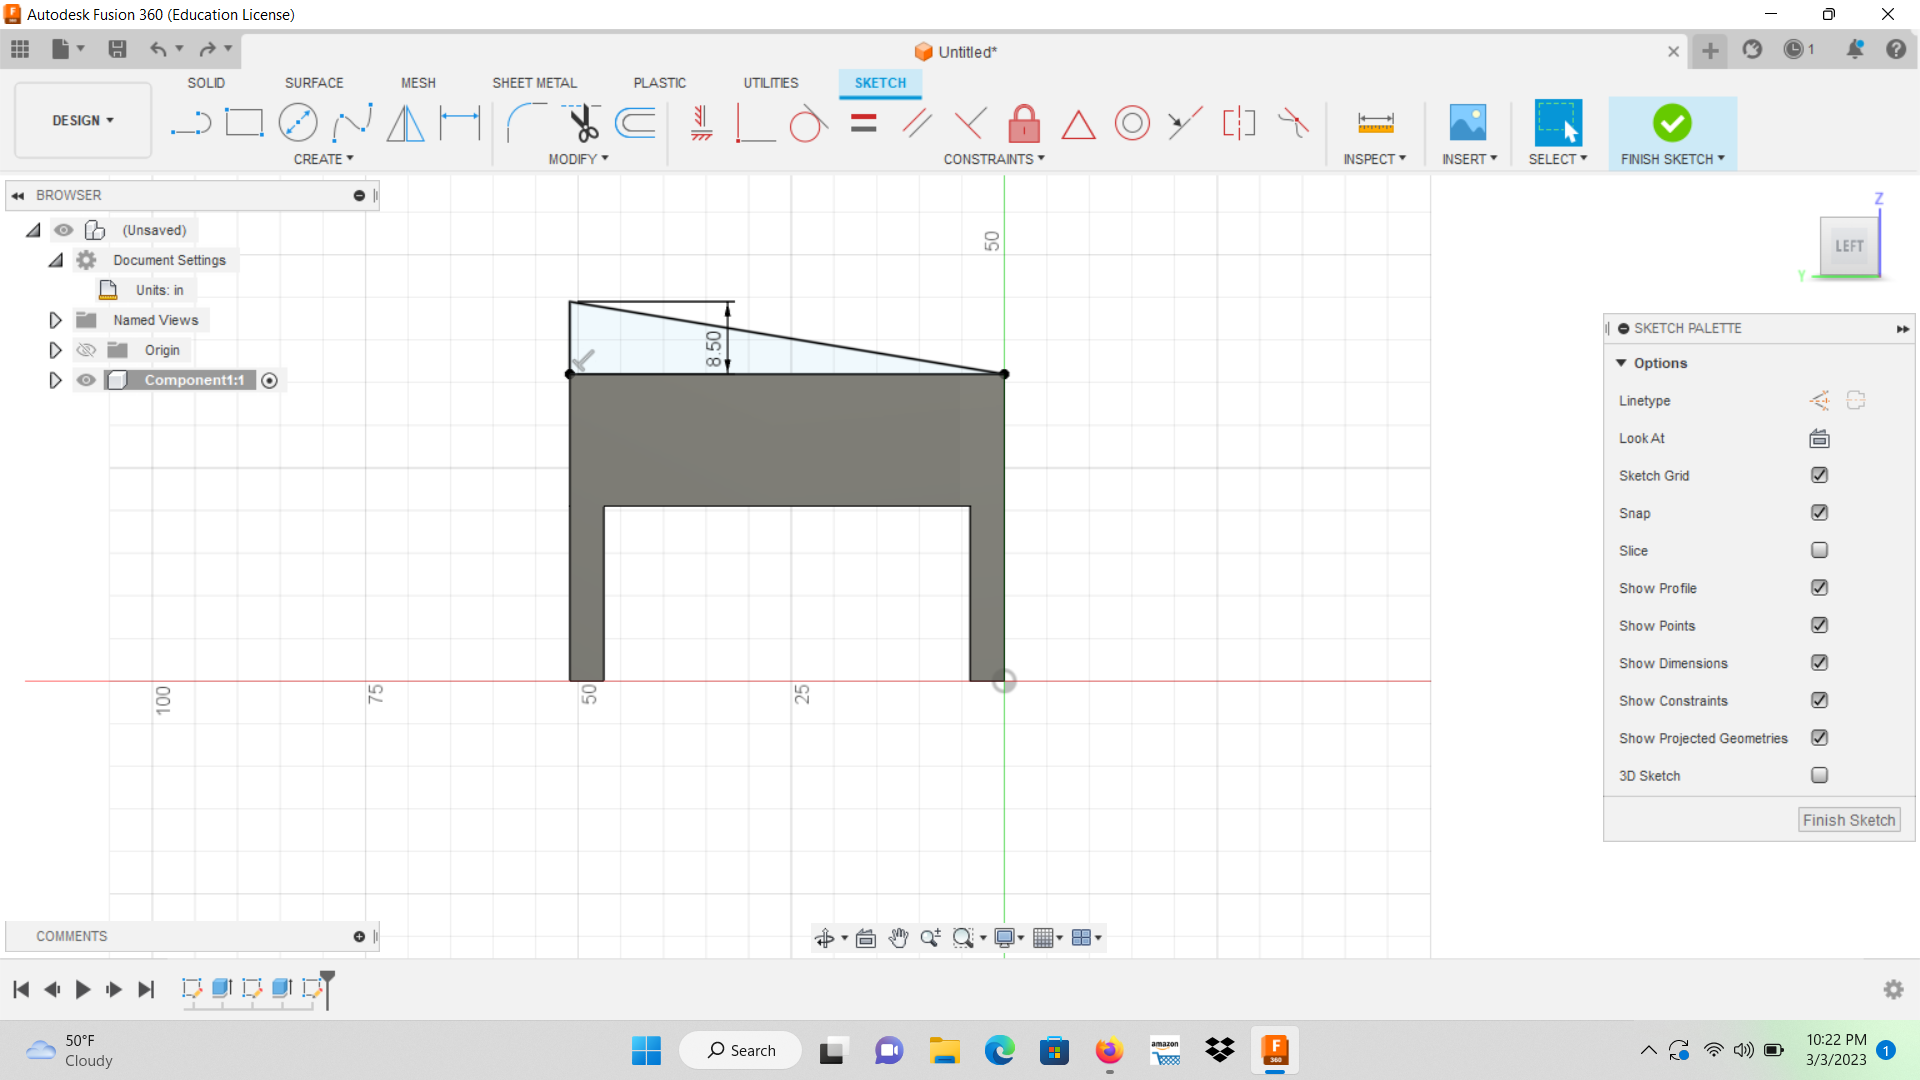Toggle the Sketch Grid checkbox
This screenshot has height=1080, width=1920.
point(1820,475)
